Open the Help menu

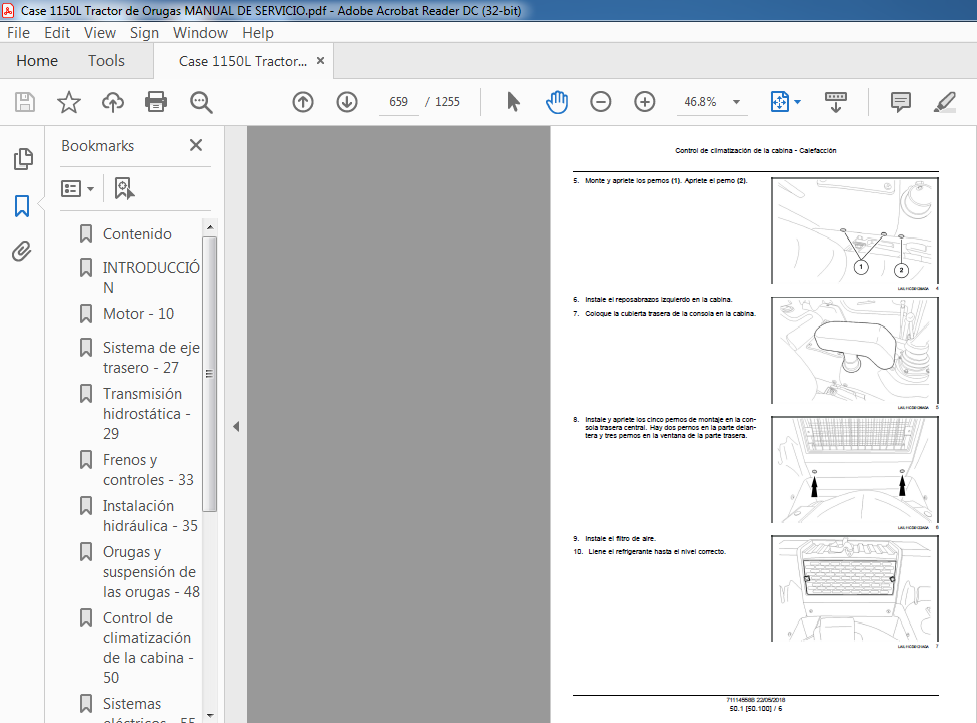click(x=257, y=32)
